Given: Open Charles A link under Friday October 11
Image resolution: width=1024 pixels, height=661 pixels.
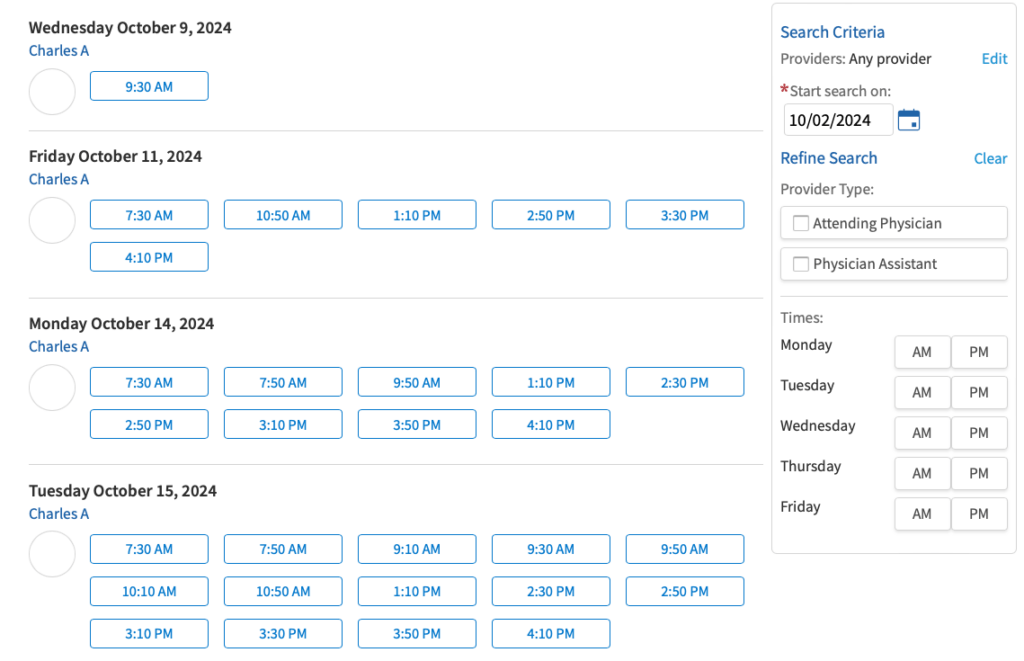Looking at the screenshot, I should click(x=59, y=179).
